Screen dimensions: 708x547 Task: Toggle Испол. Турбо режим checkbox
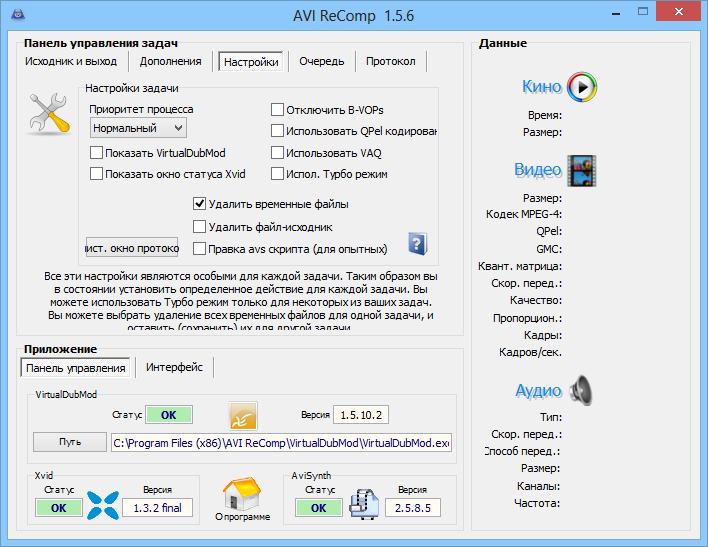277,174
